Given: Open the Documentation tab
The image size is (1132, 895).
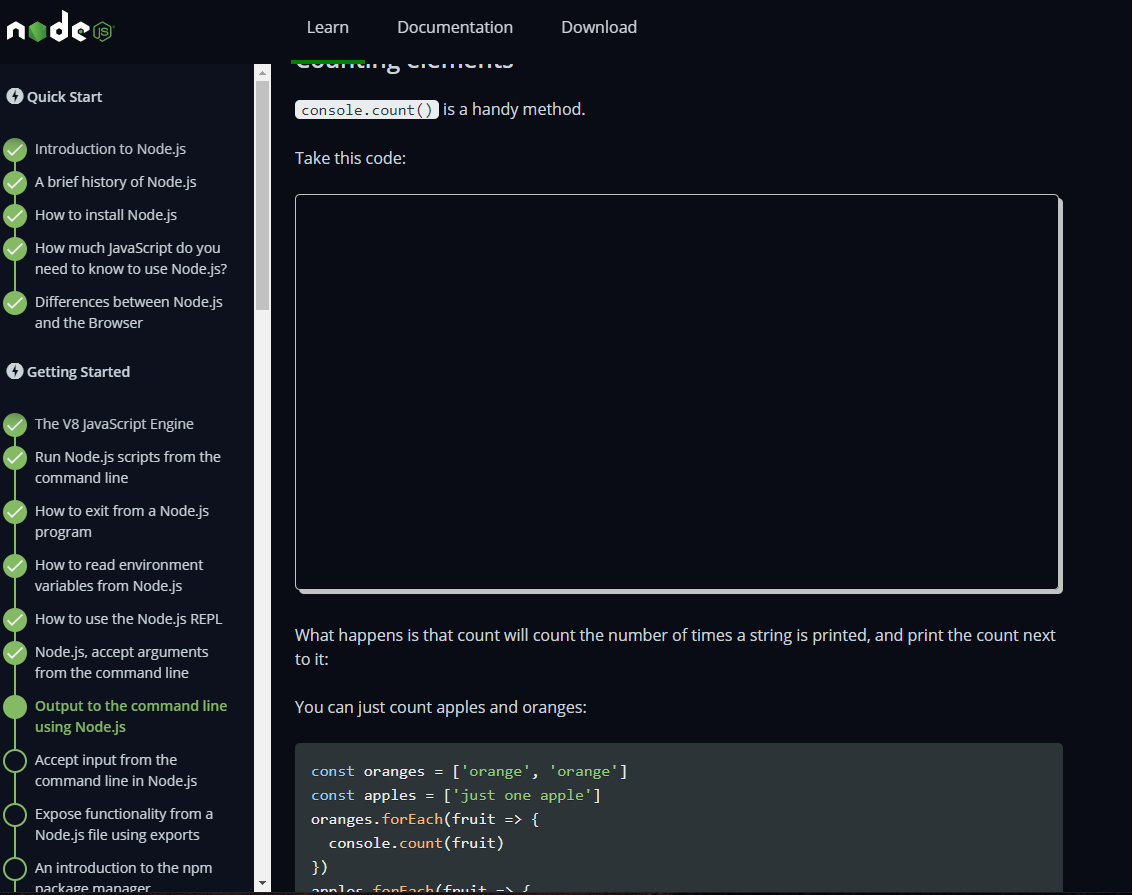Looking at the screenshot, I should point(455,27).
